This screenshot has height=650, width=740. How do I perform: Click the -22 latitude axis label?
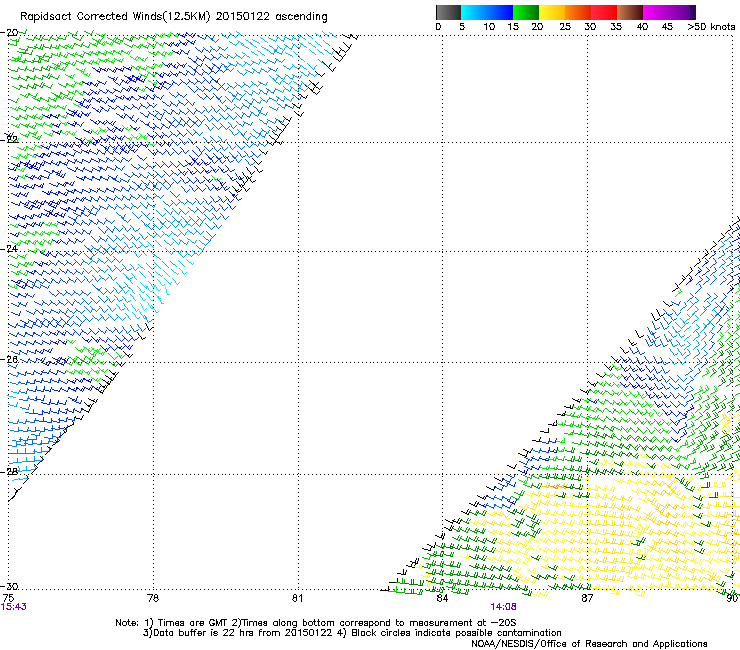coord(9,139)
